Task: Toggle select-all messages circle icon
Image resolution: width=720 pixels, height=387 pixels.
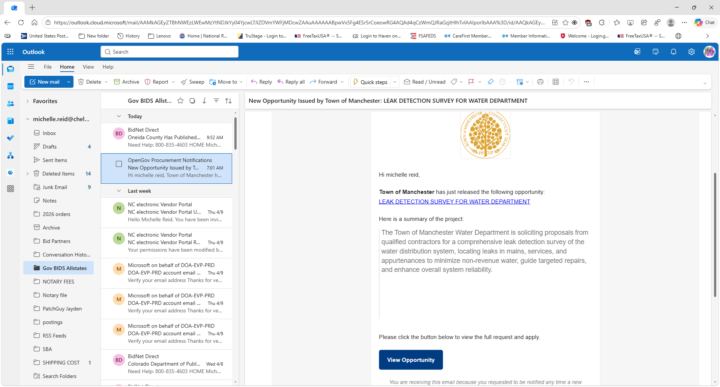Action: (x=192, y=101)
